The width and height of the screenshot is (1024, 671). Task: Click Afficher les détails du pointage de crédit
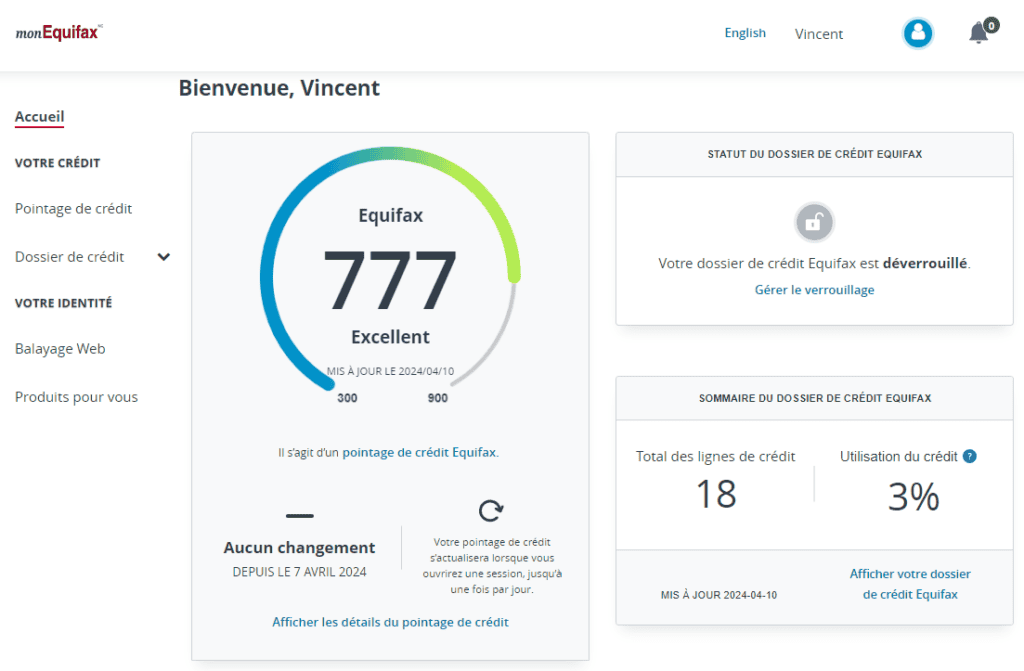(x=390, y=622)
